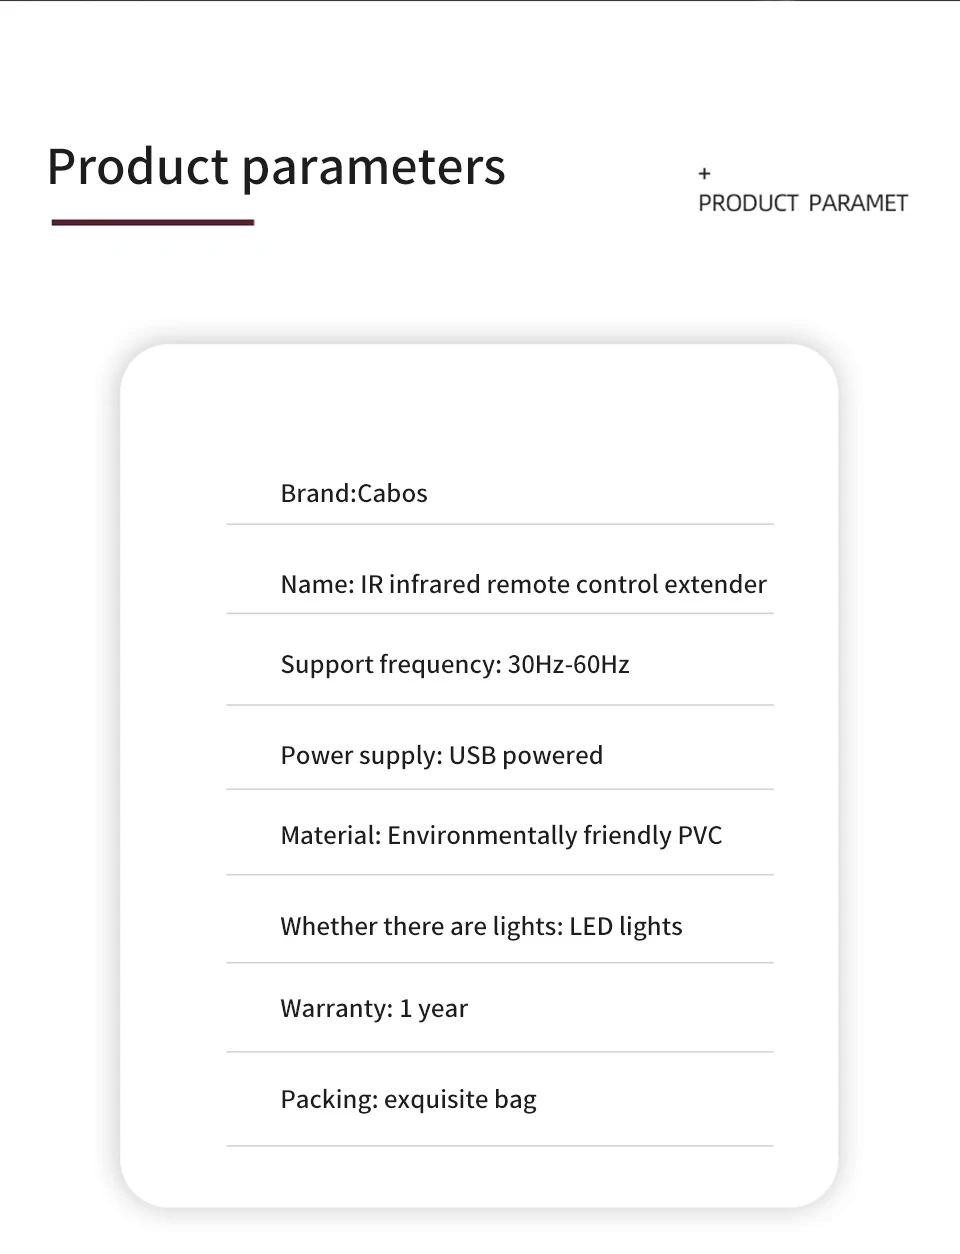Click the 1 year warranty value
The image size is (960, 1254).
pyautogui.click(x=433, y=1009)
